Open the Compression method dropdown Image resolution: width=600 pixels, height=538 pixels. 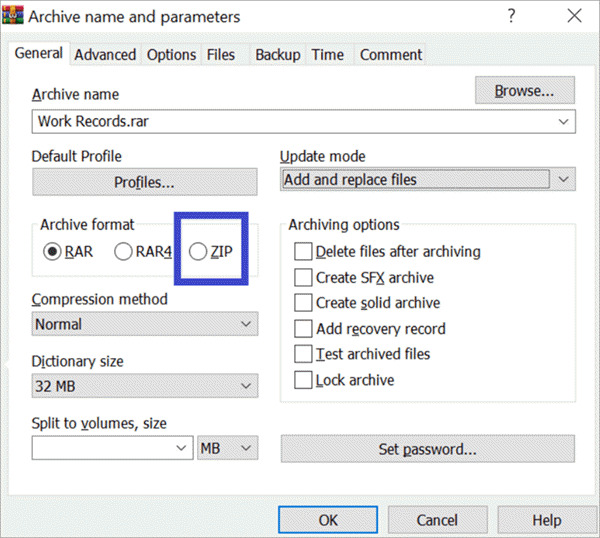(246, 324)
